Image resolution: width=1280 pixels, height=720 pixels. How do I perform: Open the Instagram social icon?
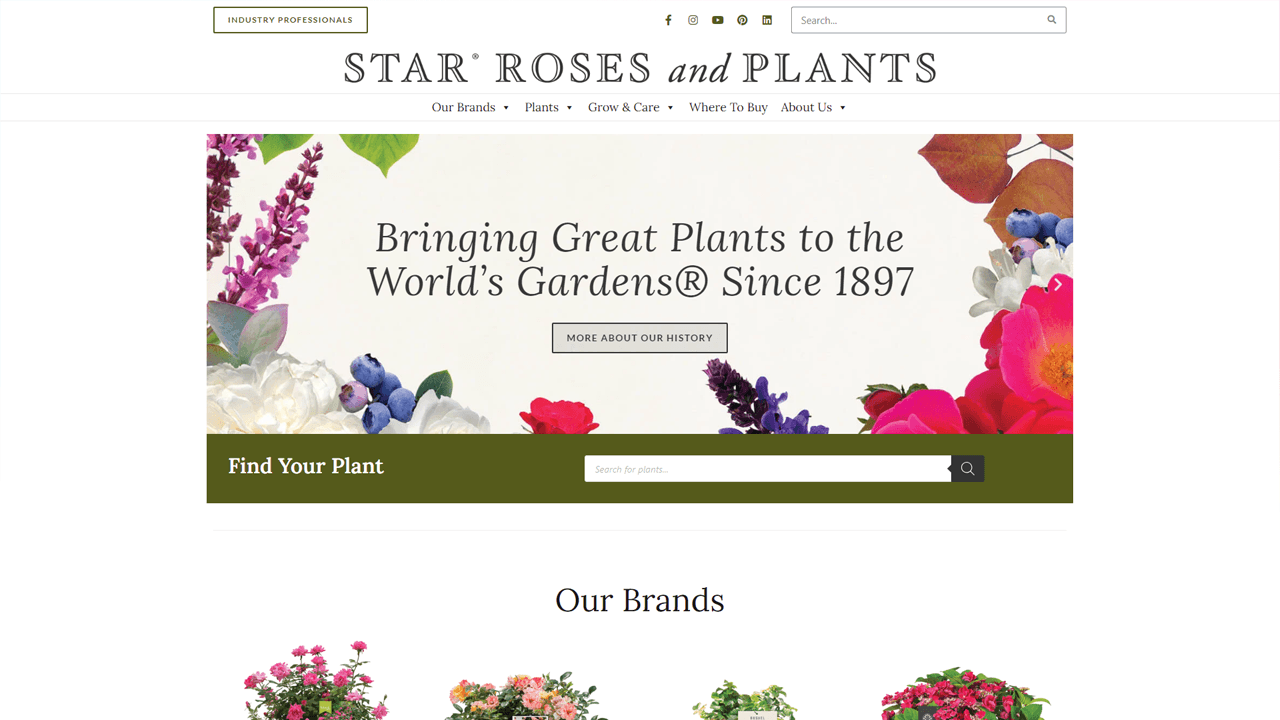point(693,20)
